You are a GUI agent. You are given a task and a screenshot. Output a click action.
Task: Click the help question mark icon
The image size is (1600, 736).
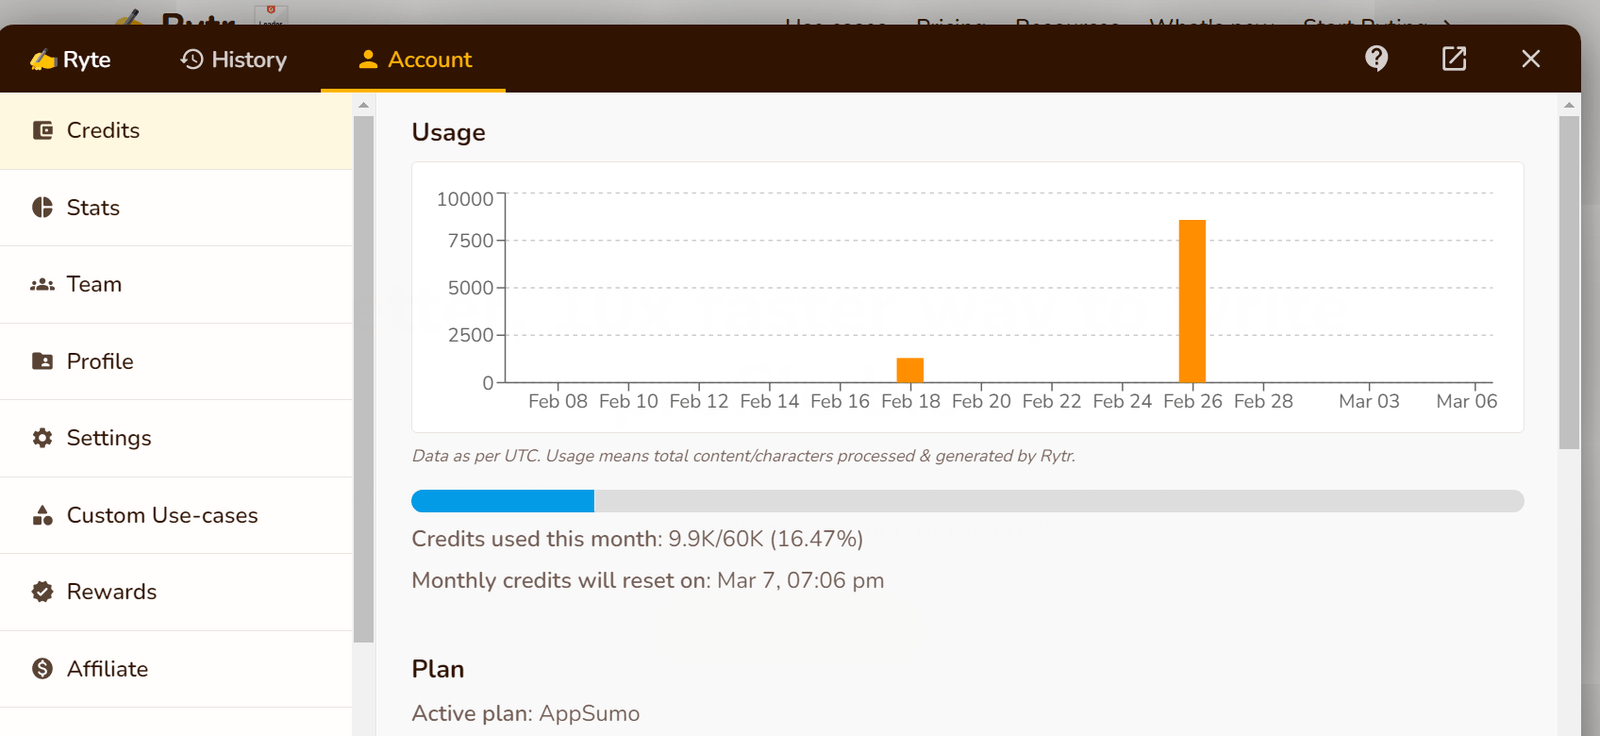pyautogui.click(x=1377, y=58)
